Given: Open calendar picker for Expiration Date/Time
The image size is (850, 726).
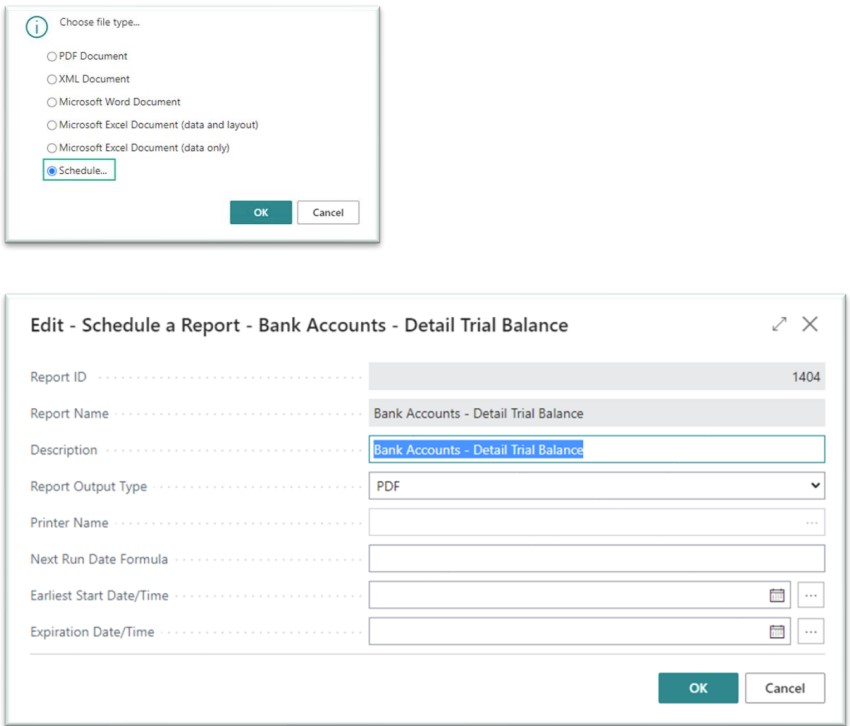Looking at the screenshot, I should tap(777, 632).
